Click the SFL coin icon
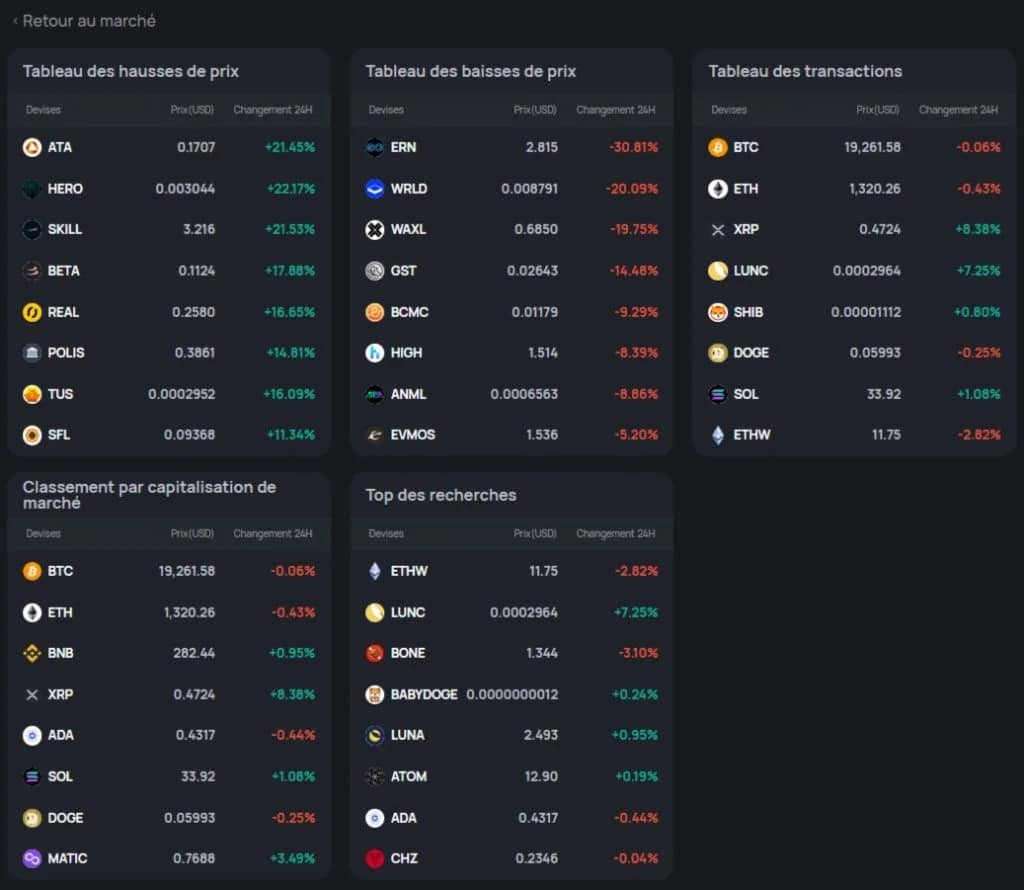Viewport: 1024px width, 890px height. coord(32,435)
